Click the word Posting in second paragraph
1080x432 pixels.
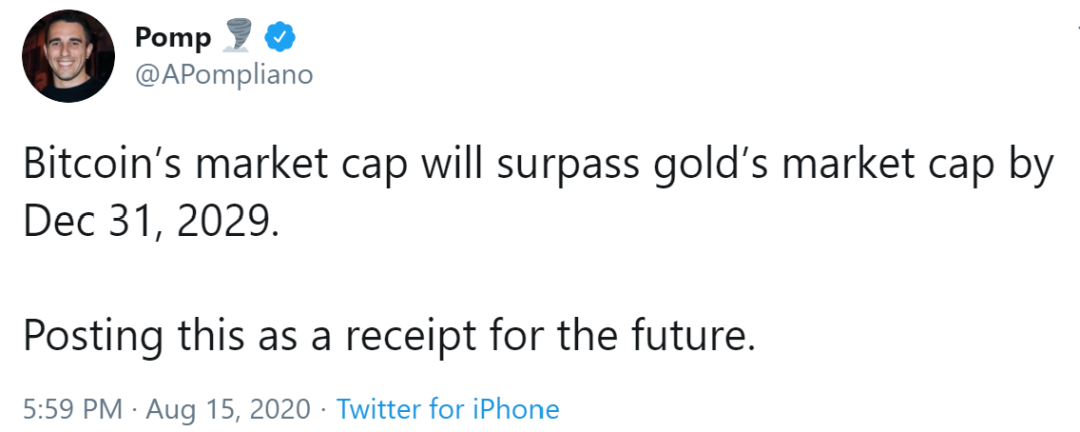[93, 337]
